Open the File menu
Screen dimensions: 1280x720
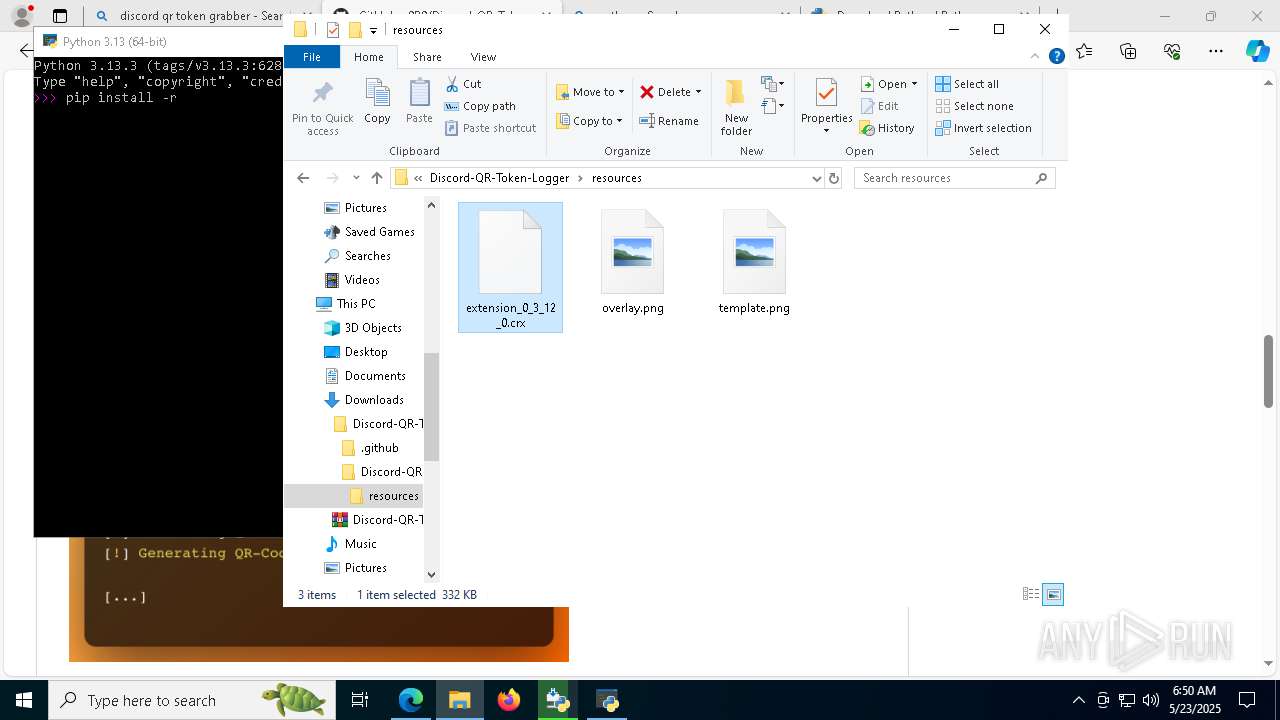click(x=312, y=57)
